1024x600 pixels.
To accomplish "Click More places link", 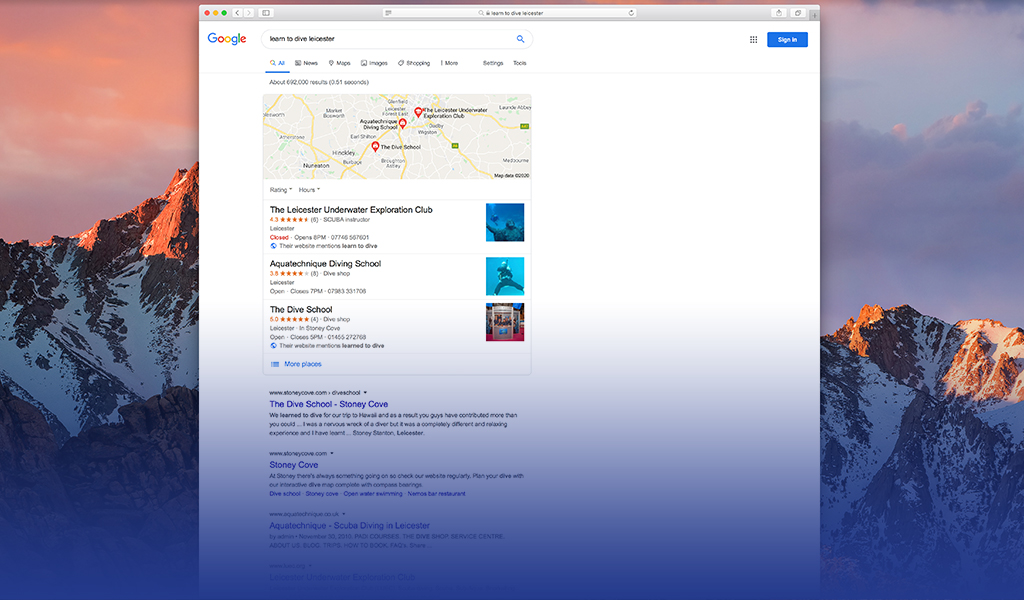I will pos(303,364).
